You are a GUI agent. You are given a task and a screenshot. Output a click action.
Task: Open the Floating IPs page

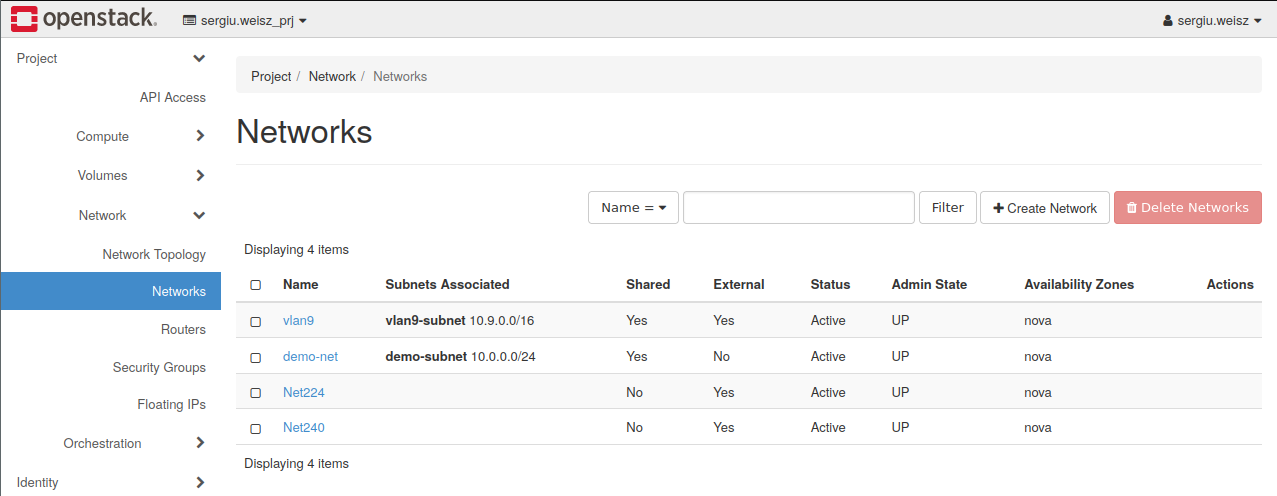click(171, 404)
